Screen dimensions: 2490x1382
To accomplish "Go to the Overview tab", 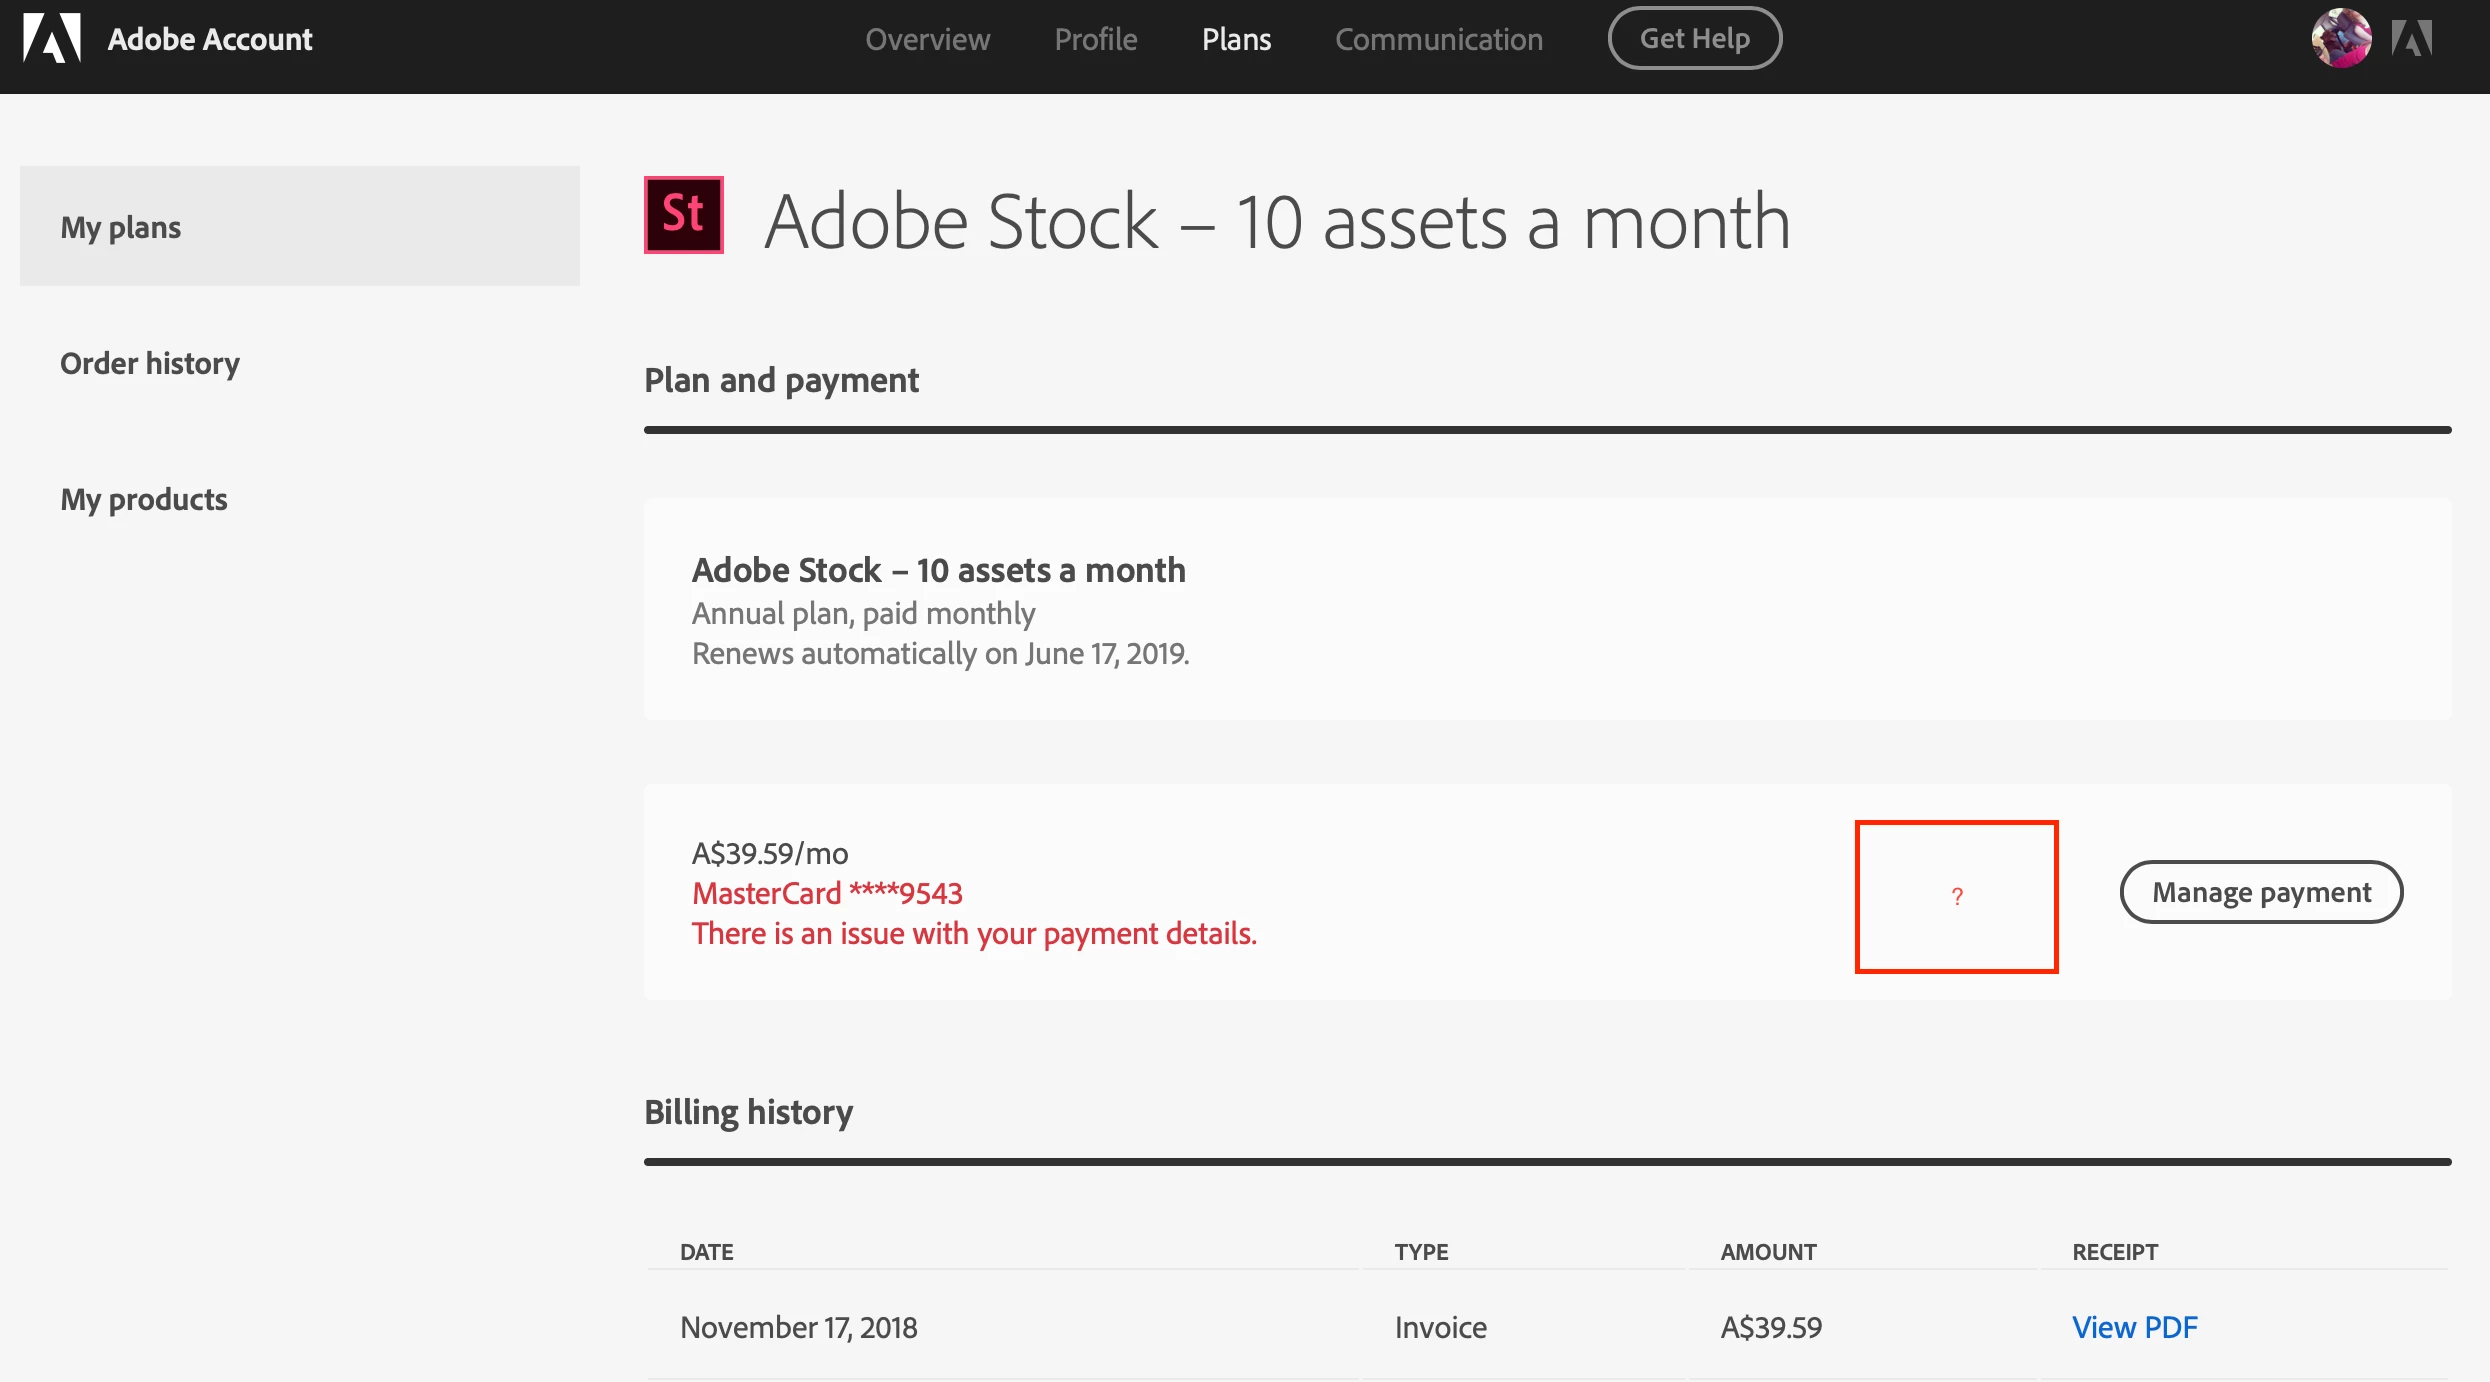I will click(927, 39).
